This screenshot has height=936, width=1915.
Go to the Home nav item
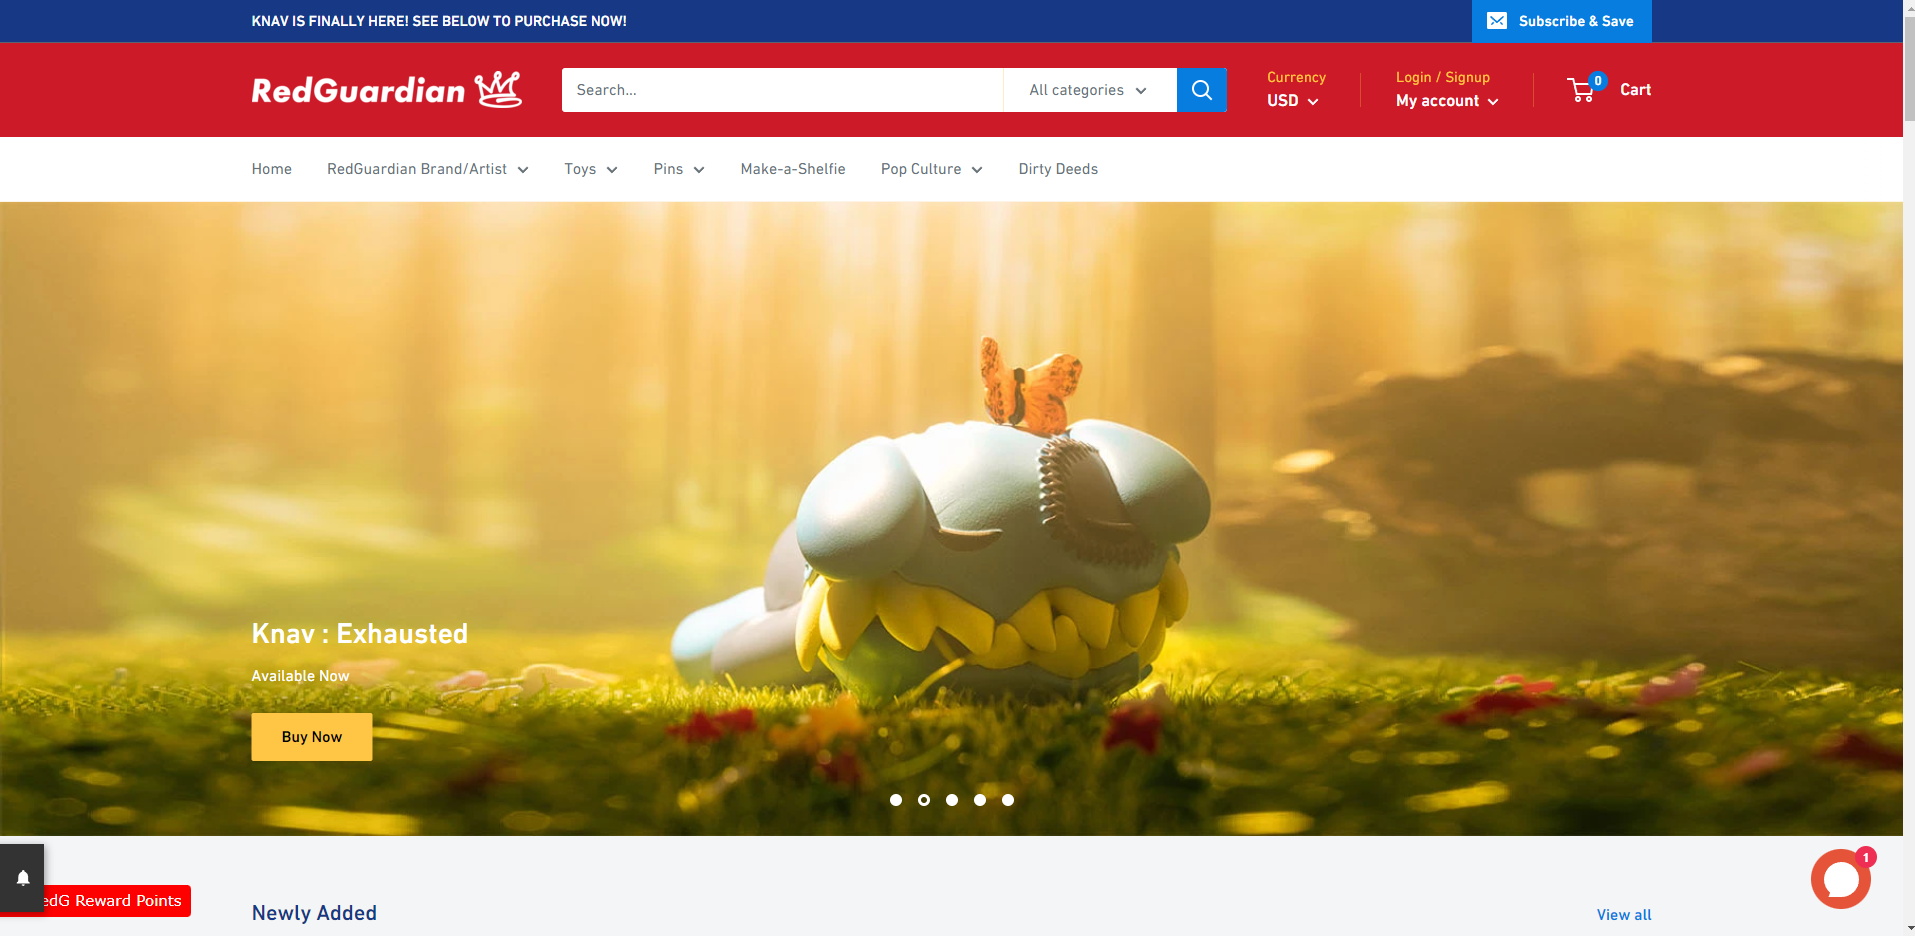click(x=272, y=169)
